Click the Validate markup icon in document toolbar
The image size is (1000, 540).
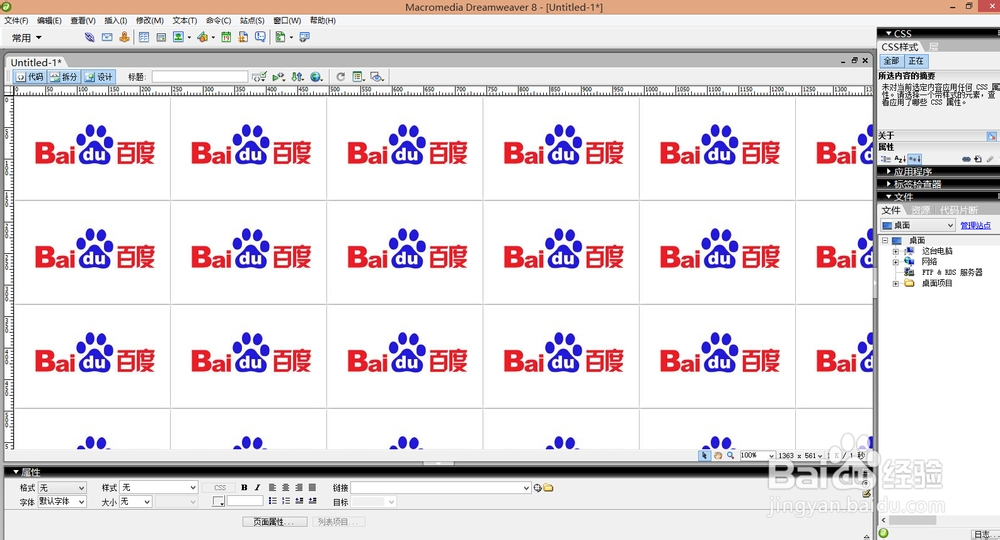click(x=279, y=77)
